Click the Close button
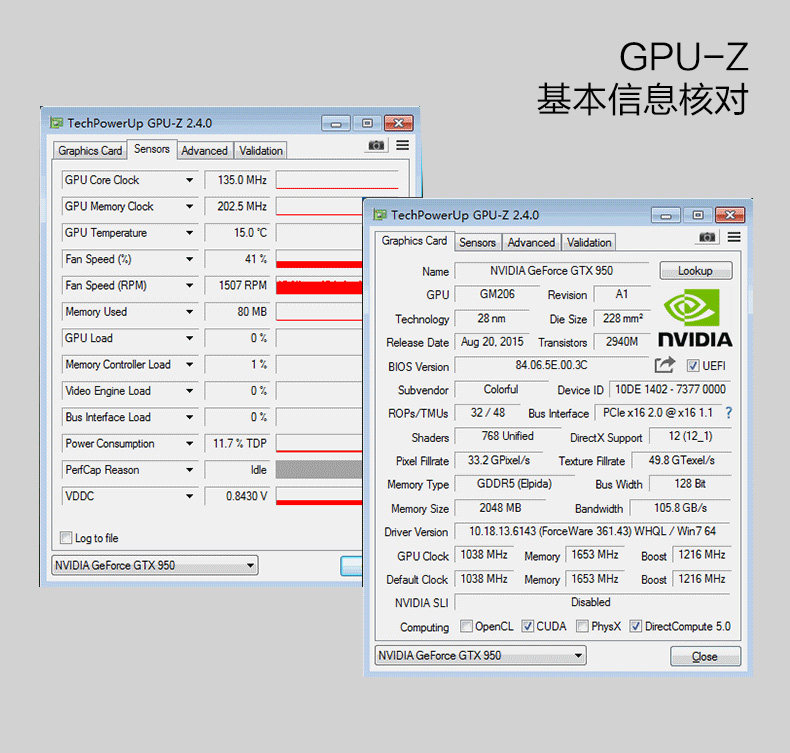790x753 pixels. pyautogui.click(x=705, y=656)
